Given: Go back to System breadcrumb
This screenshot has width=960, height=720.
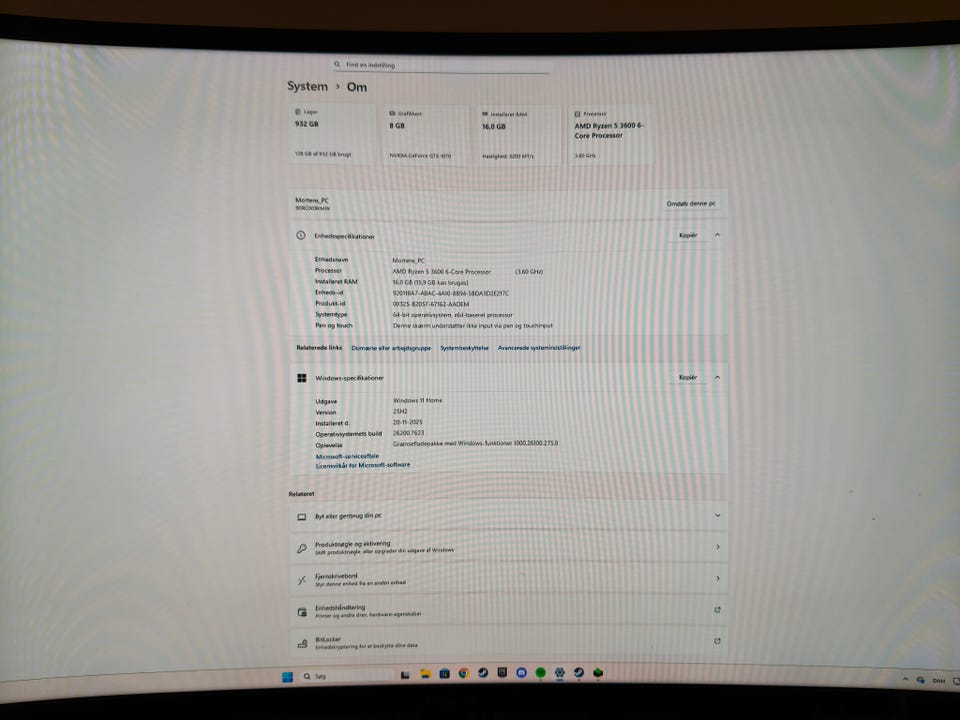Looking at the screenshot, I should pos(307,86).
